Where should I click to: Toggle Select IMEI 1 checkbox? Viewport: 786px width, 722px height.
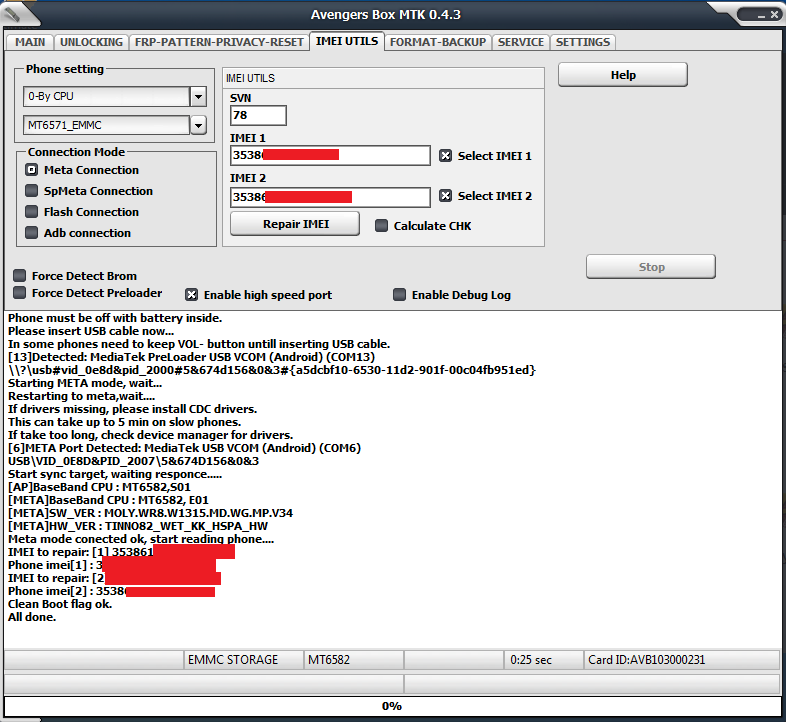point(445,156)
